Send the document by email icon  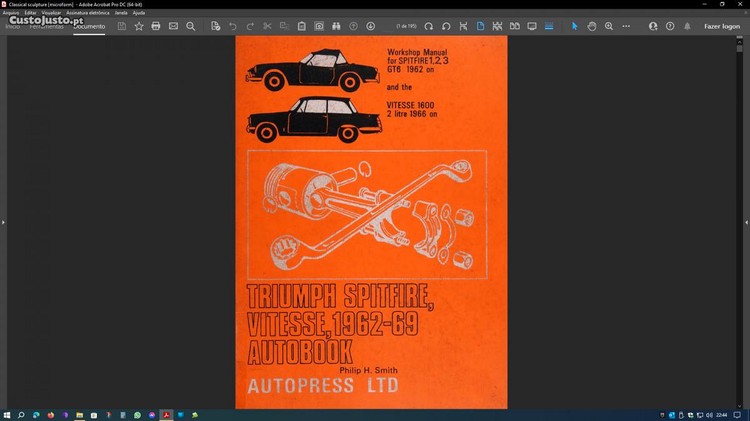click(x=173, y=26)
